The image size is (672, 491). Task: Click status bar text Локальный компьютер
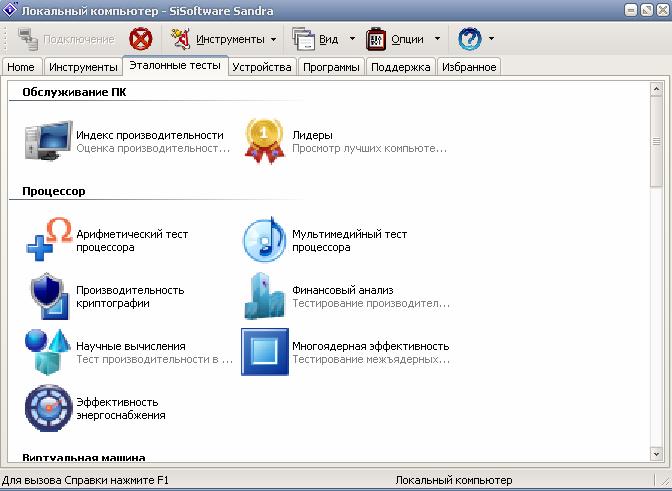453,480
